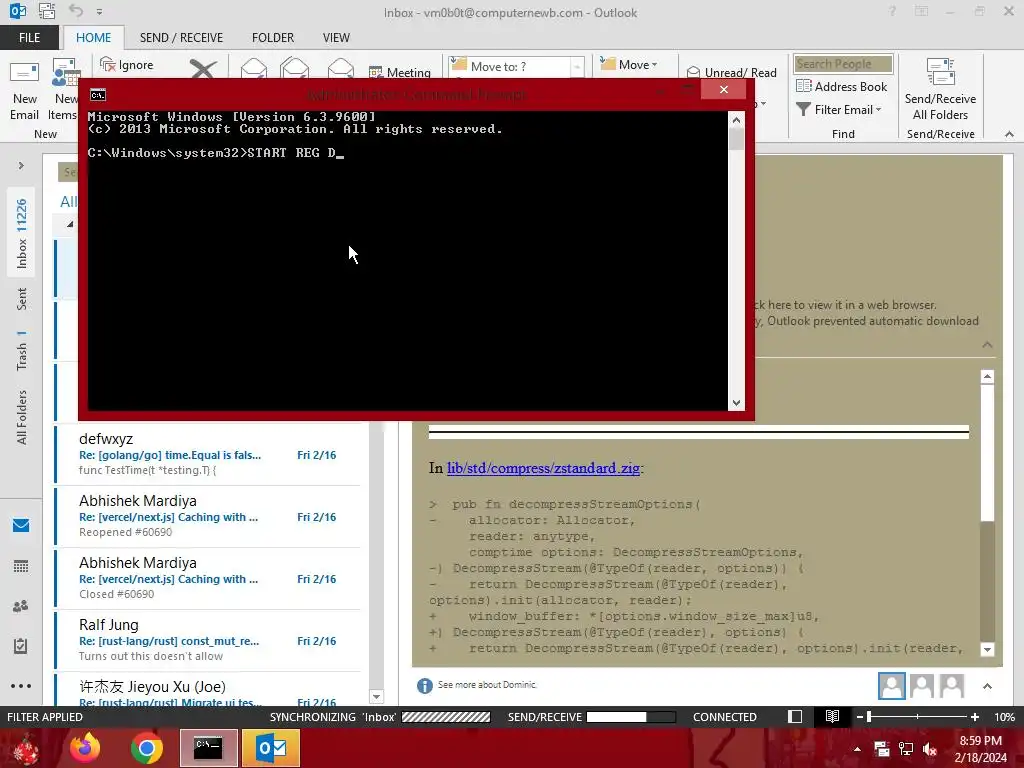The height and width of the screenshot is (768, 1024).
Task: Click the Help question mark icon in Outlook
Action: coord(892,12)
